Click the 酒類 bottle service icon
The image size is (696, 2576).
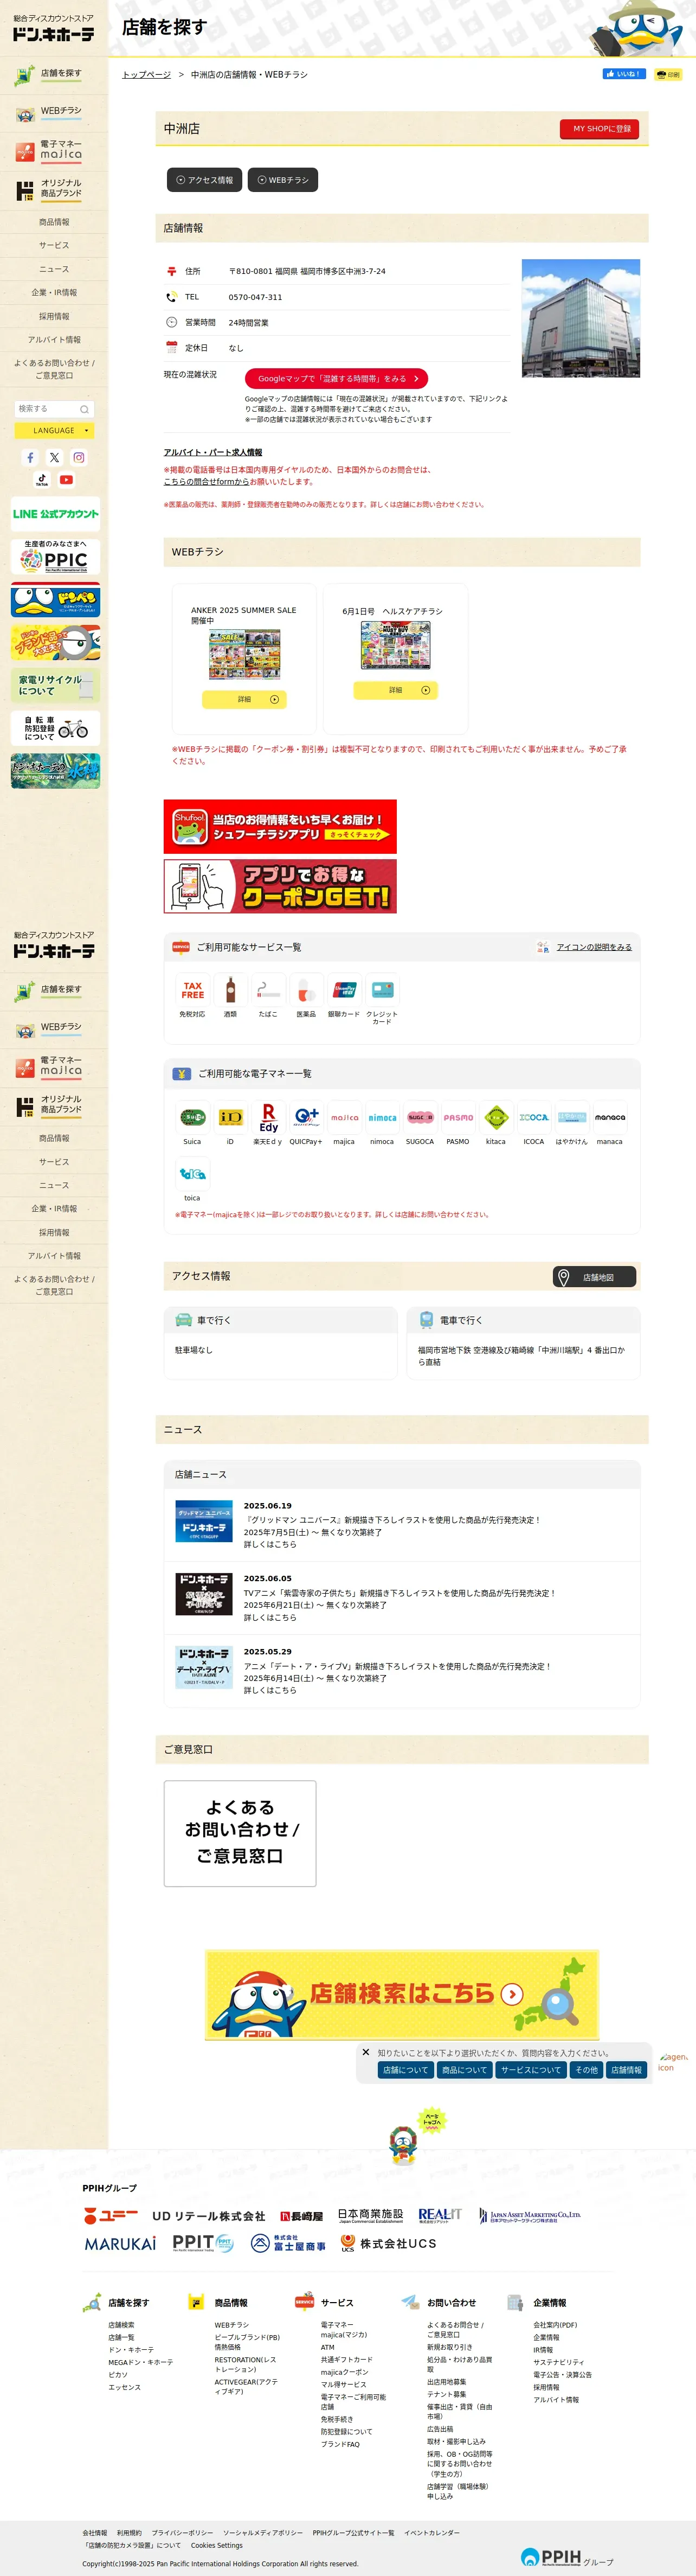tap(230, 990)
